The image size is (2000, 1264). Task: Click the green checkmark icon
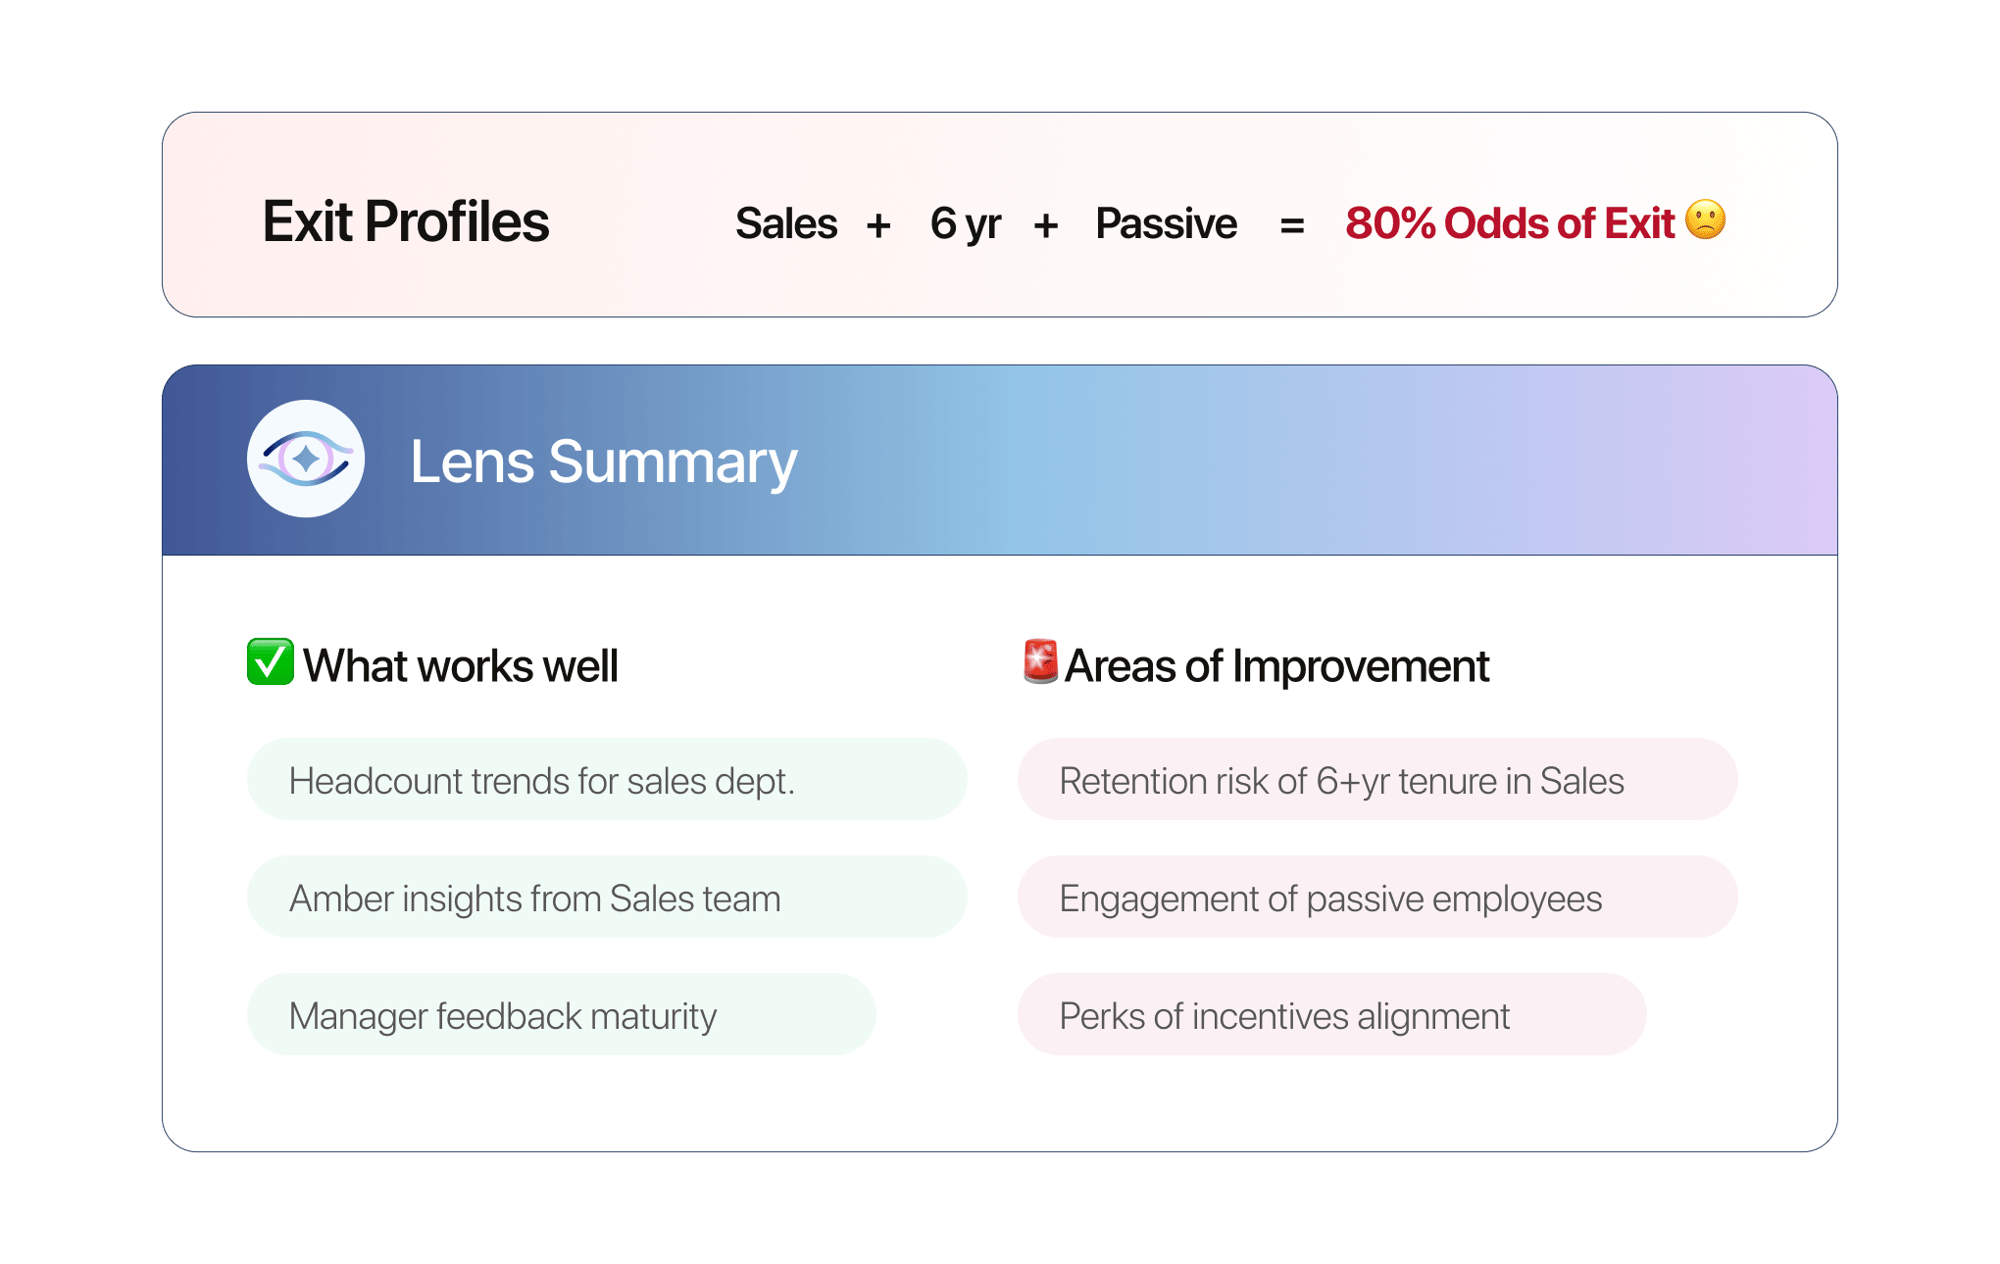270,662
